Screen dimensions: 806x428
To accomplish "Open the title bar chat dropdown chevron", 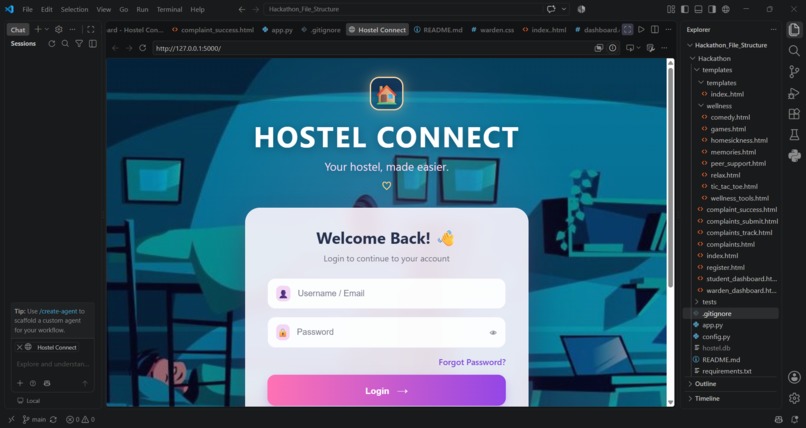I will (564, 9).
